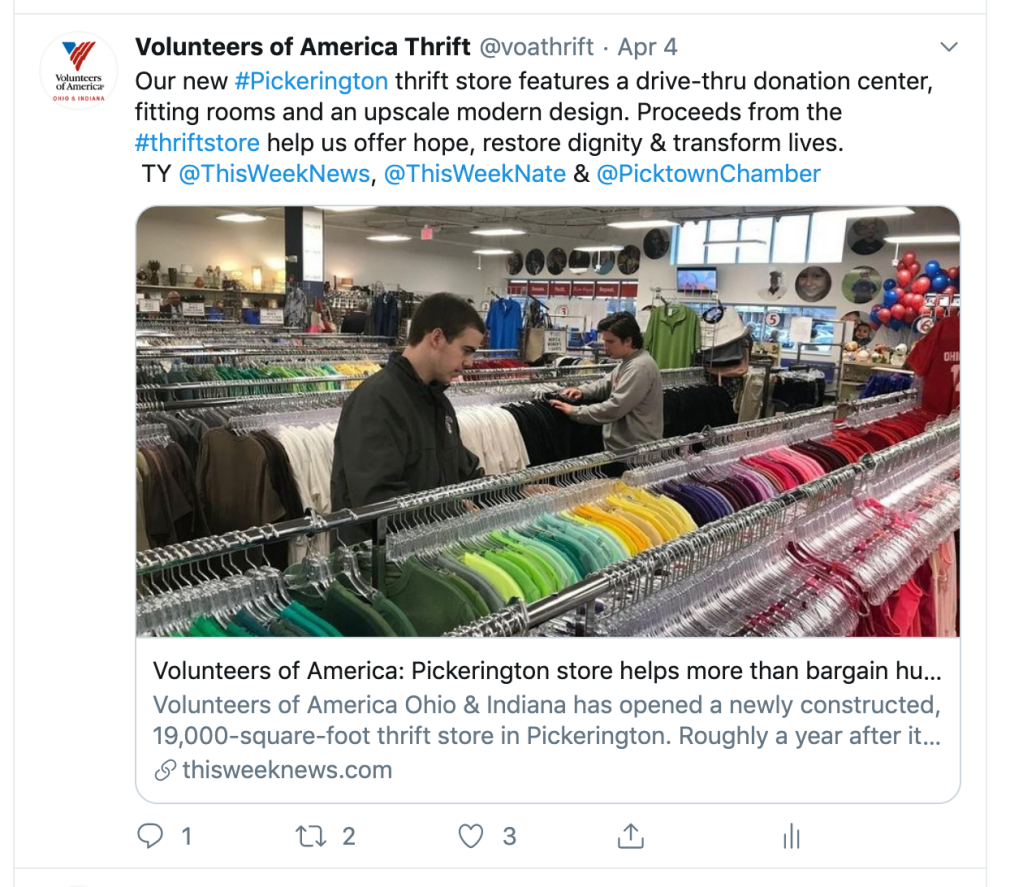This screenshot has height=887, width=1023.
Task: Open the share upload icon
Action: 630,835
